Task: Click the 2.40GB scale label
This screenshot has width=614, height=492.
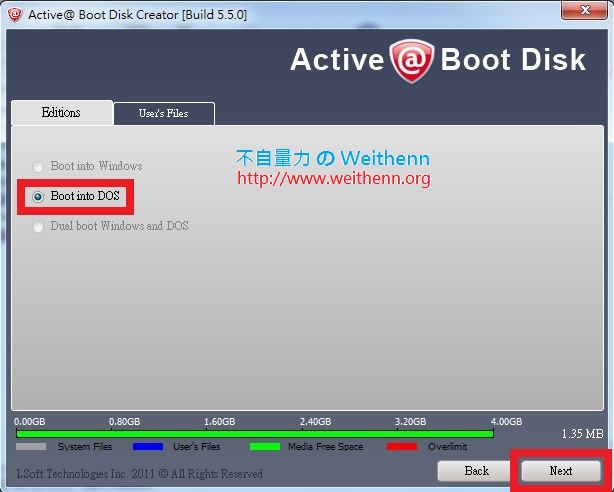Action: 315,421
